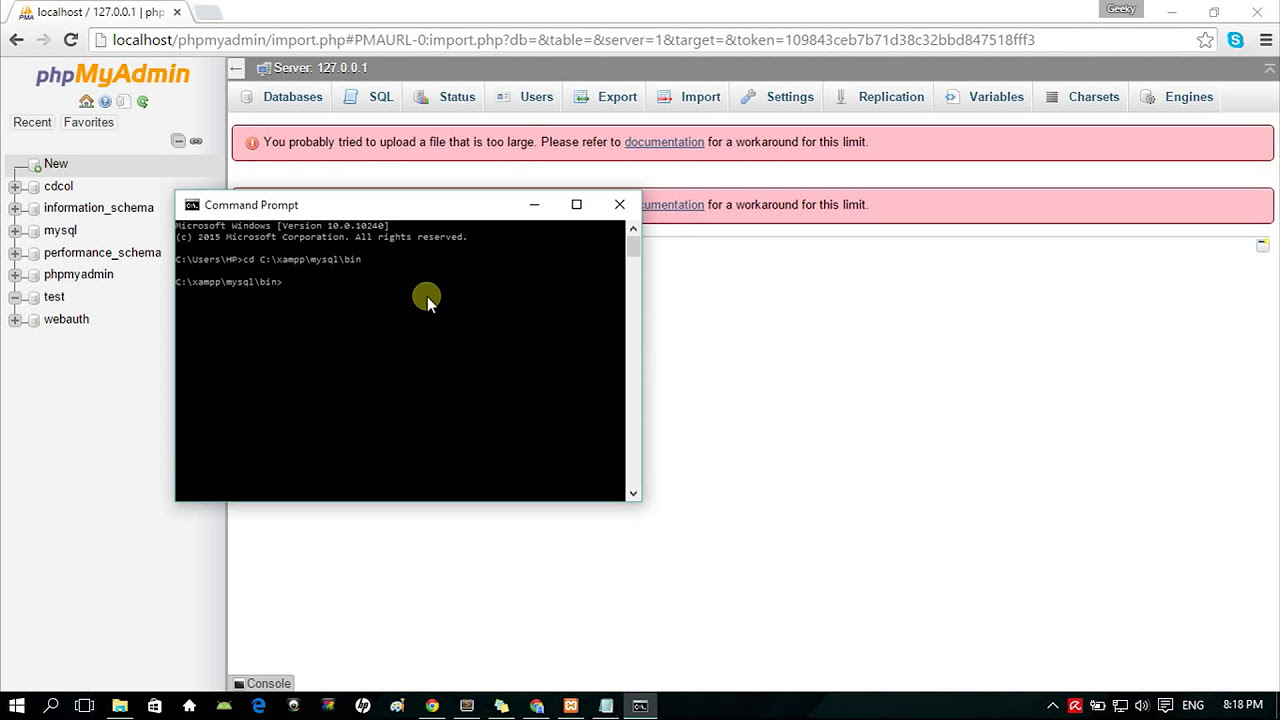This screenshot has width=1280, height=720.
Task: Open the phpMyAdmin help question-mark icon
Action: (105, 102)
